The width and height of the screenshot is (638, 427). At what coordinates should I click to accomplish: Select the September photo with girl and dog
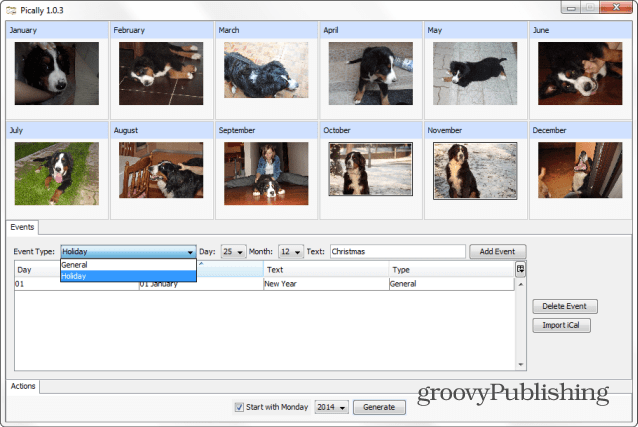[266, 173]
